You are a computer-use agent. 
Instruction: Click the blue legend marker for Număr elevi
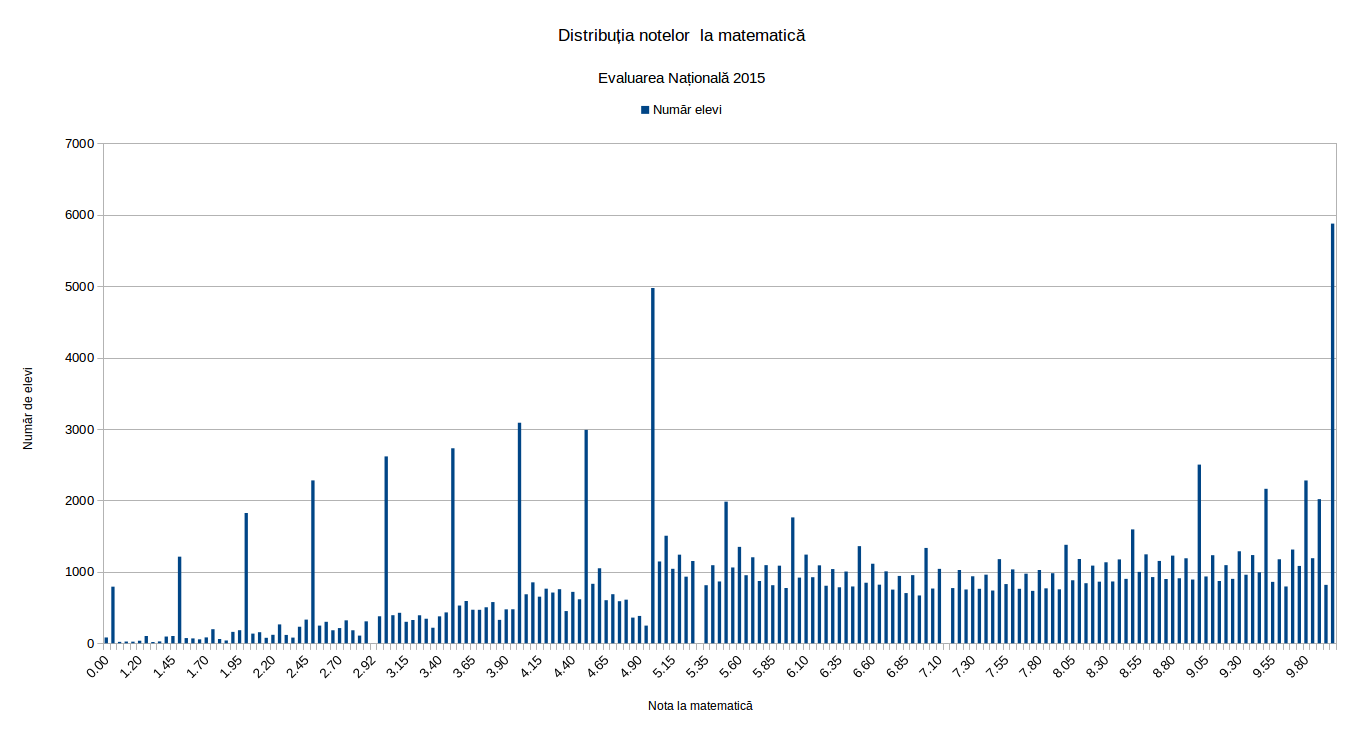(645, 110)
